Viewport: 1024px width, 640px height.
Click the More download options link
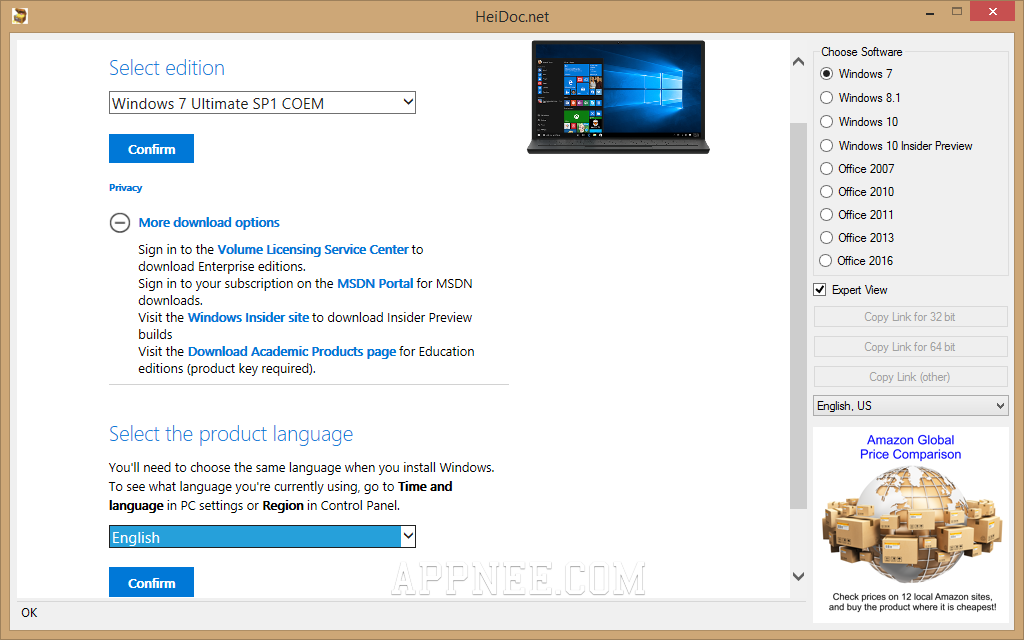[x=209, y=223]
